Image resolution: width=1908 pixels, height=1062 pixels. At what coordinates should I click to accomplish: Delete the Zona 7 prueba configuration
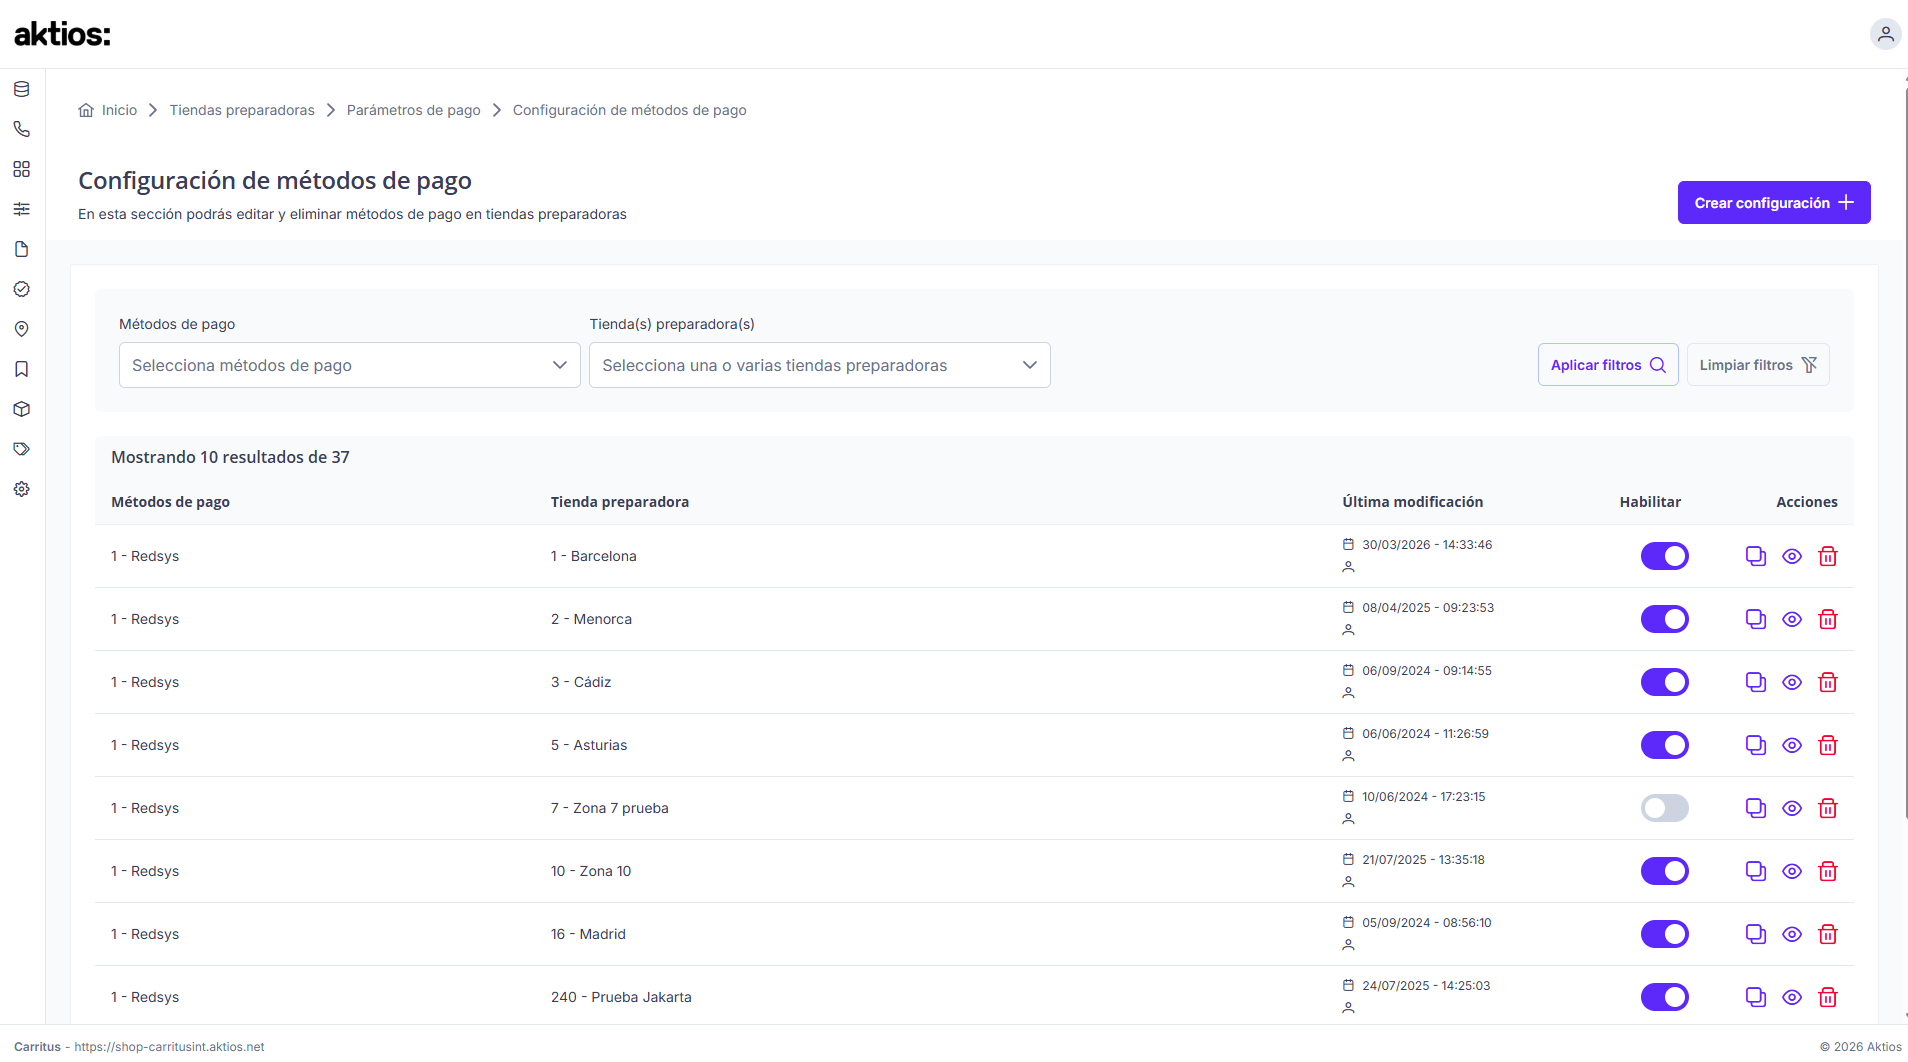[x=1828, y=808]
